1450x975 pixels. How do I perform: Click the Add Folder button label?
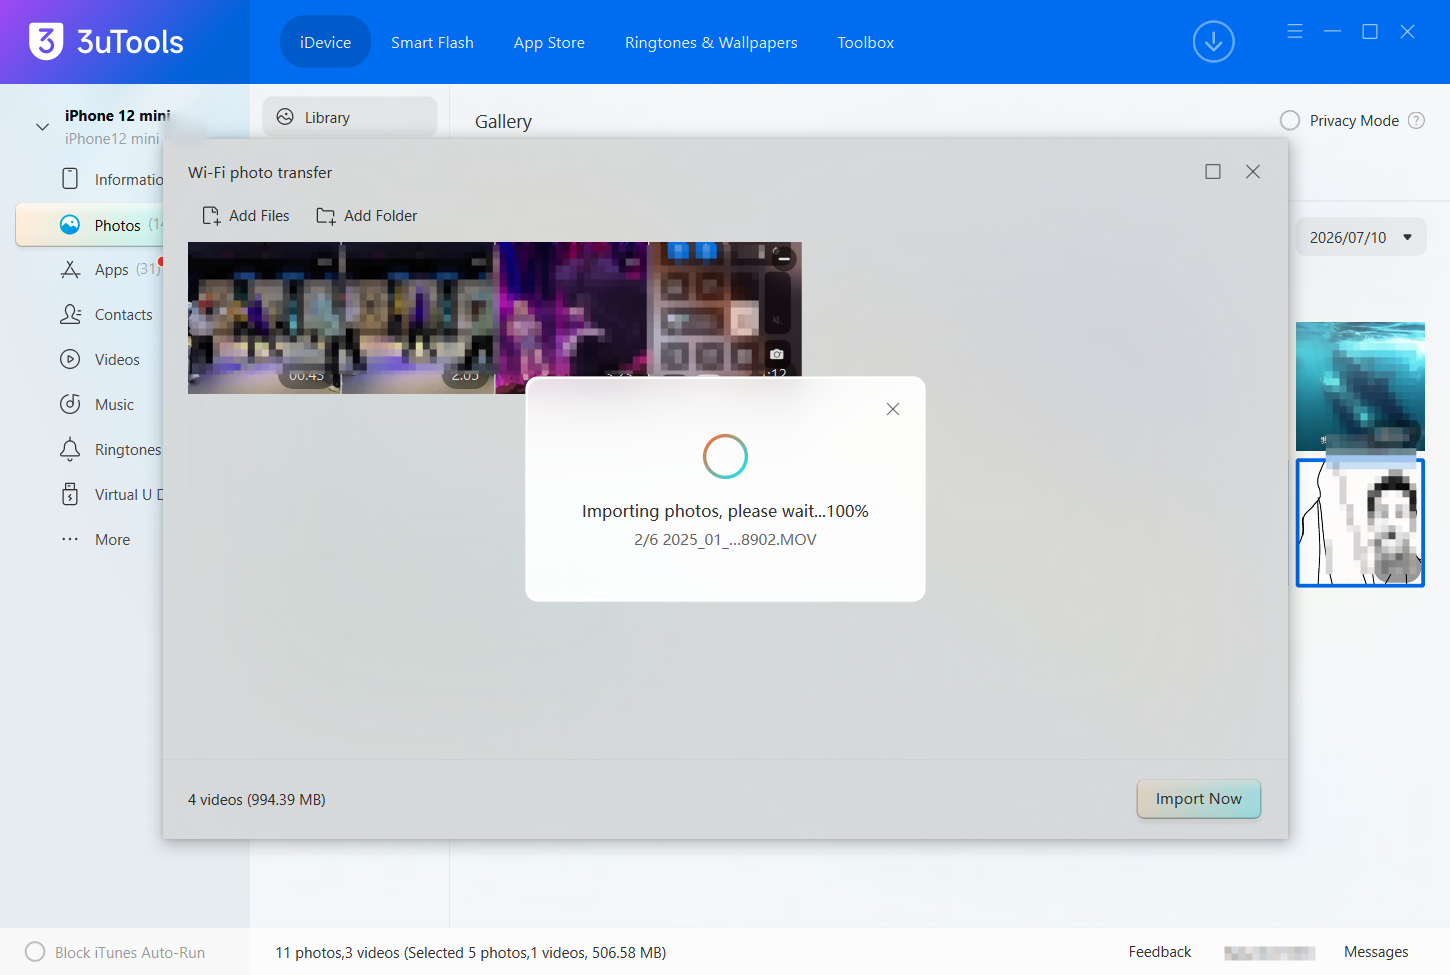[381, 216]
